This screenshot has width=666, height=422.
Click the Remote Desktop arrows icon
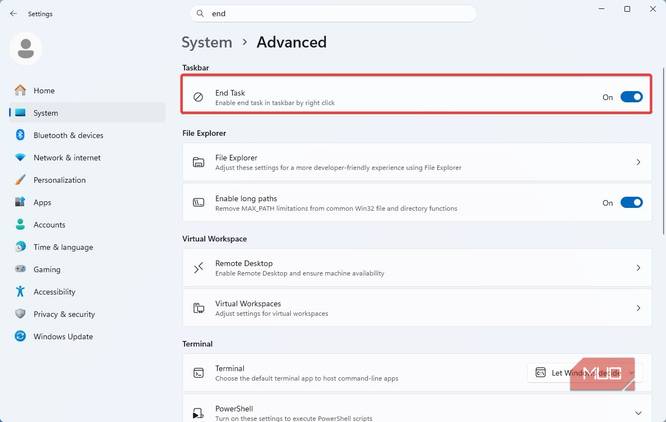click(198, 267)
